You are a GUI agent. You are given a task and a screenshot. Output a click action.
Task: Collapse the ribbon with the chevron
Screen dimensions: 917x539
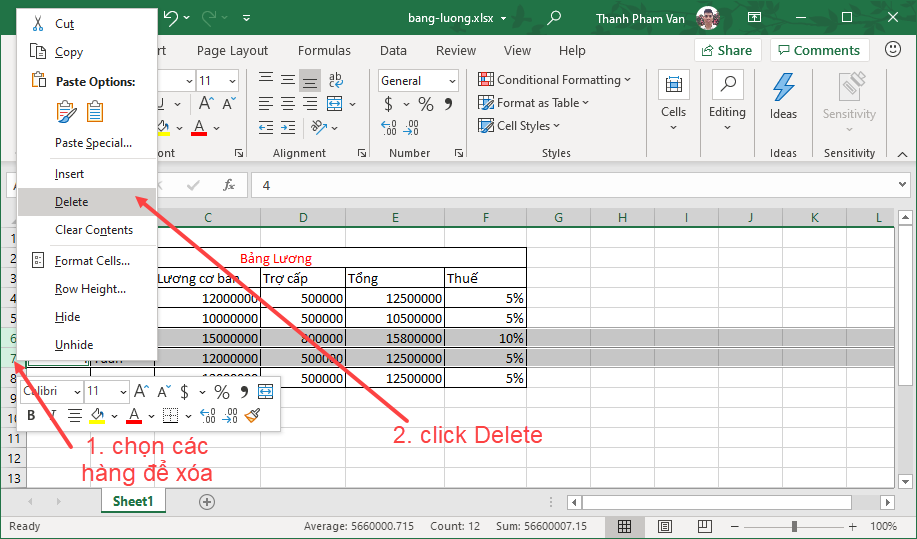click(x=902, y=154)
